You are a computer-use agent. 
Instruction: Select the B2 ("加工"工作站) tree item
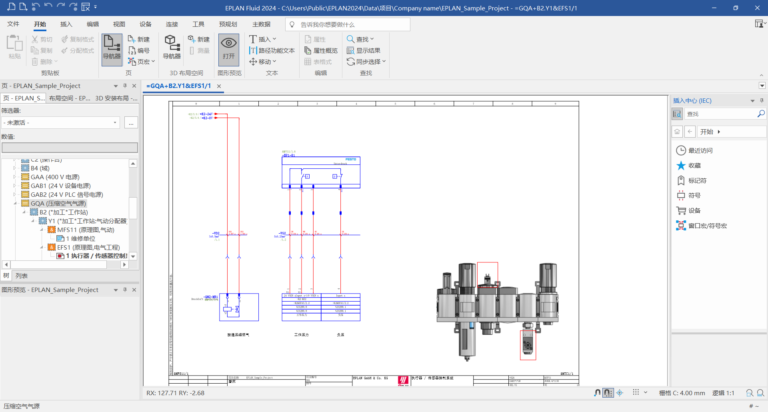[64, 212]
